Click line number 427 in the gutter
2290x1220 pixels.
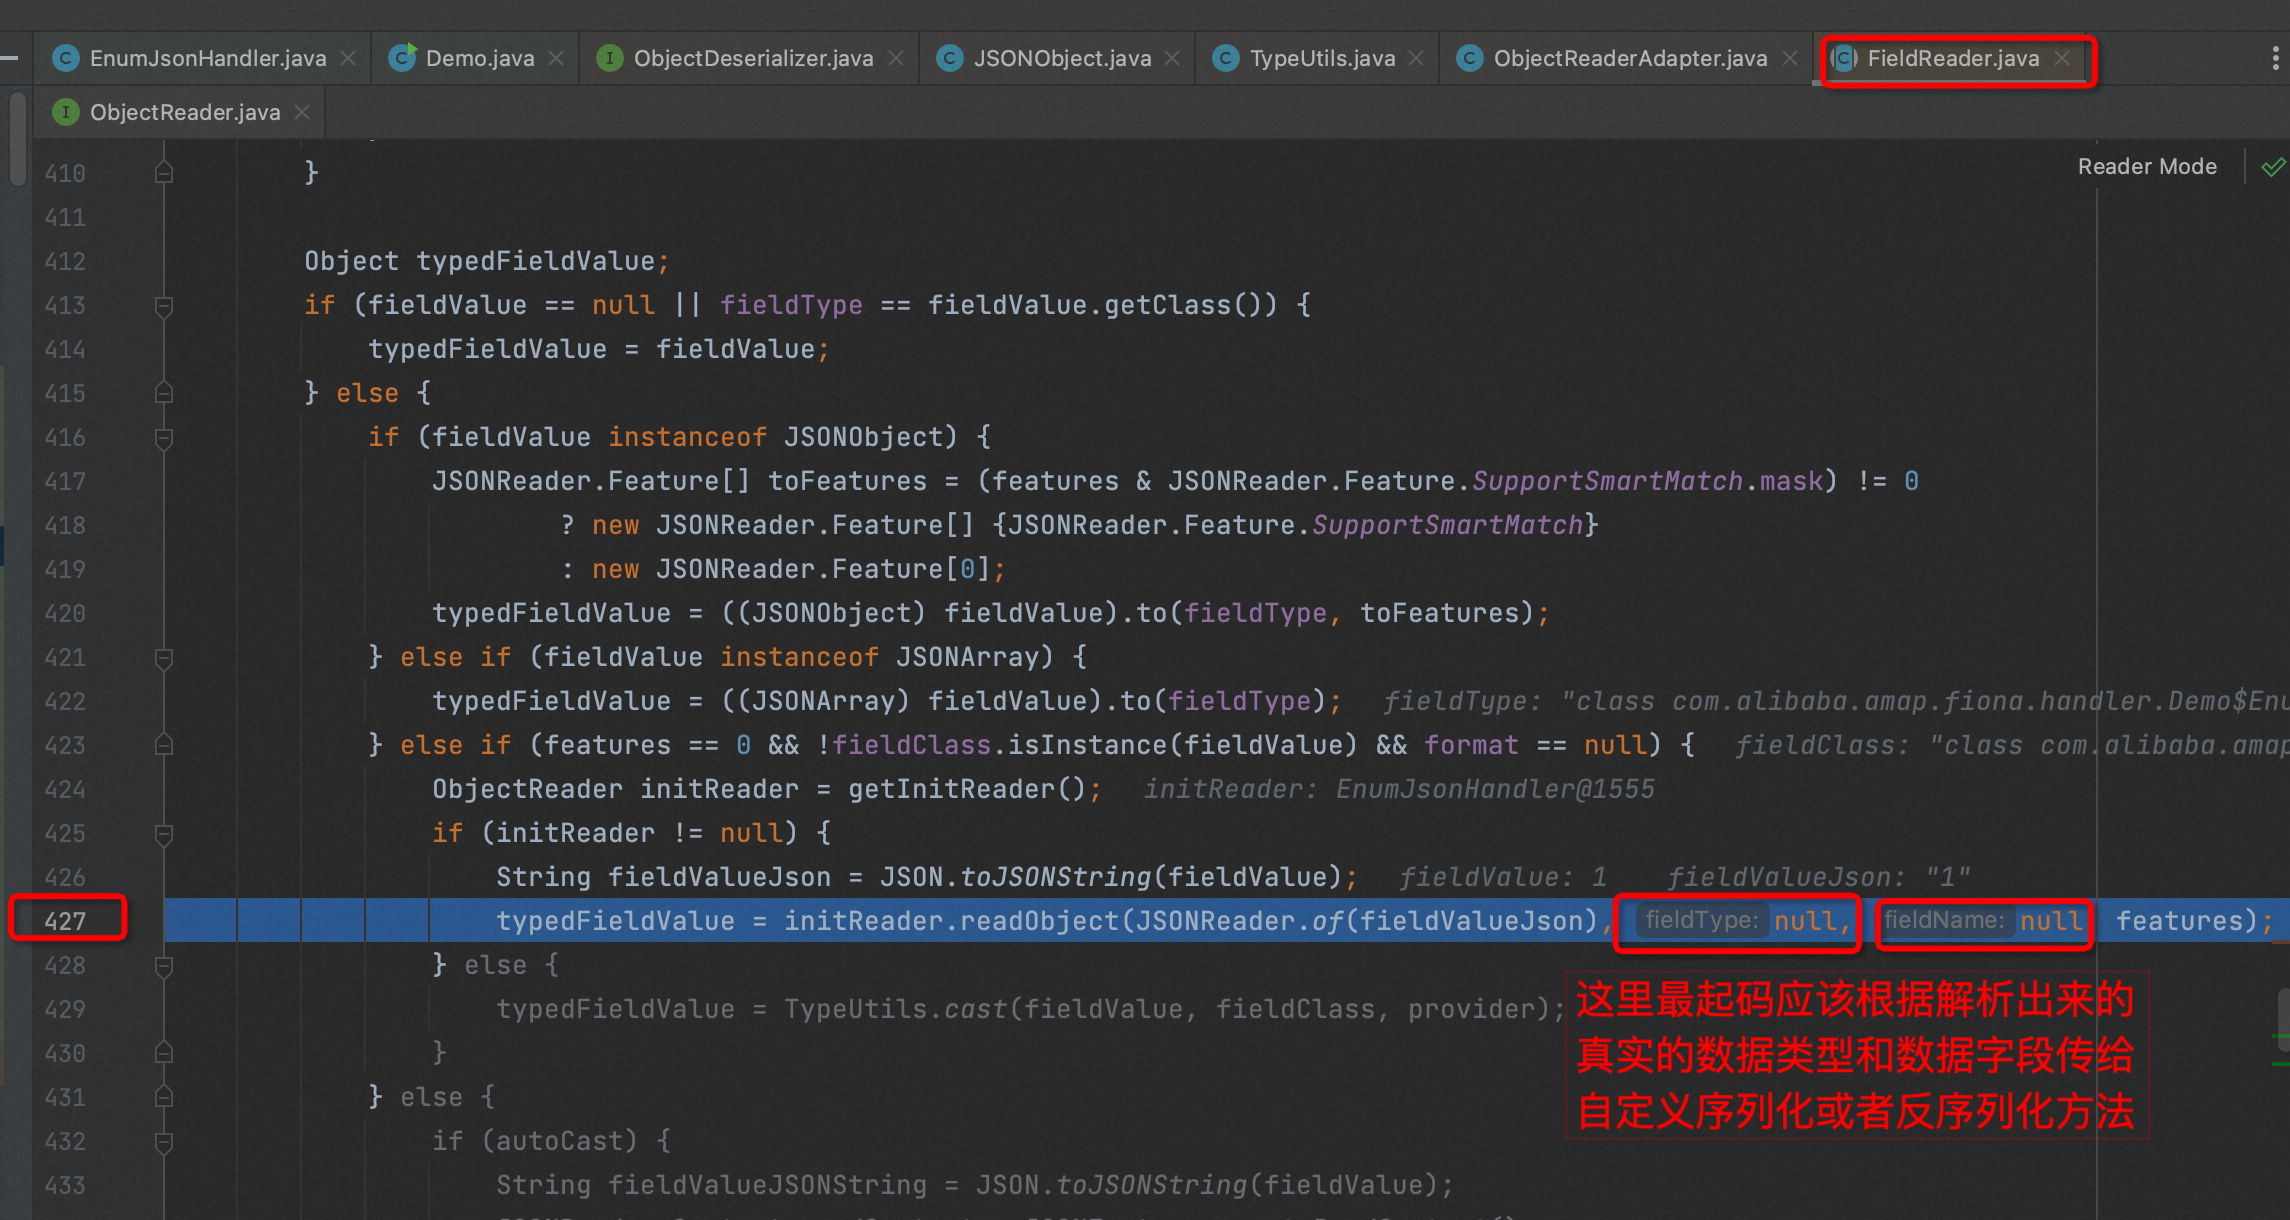click(x=63, y=920)
